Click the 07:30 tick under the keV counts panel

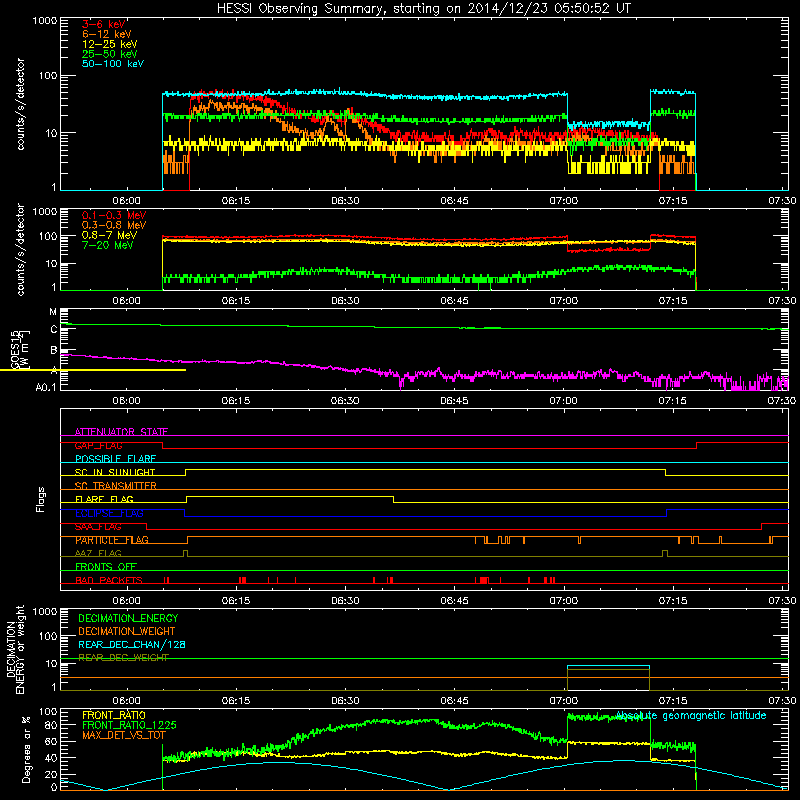pyautogui.click(x=782, y=201)
